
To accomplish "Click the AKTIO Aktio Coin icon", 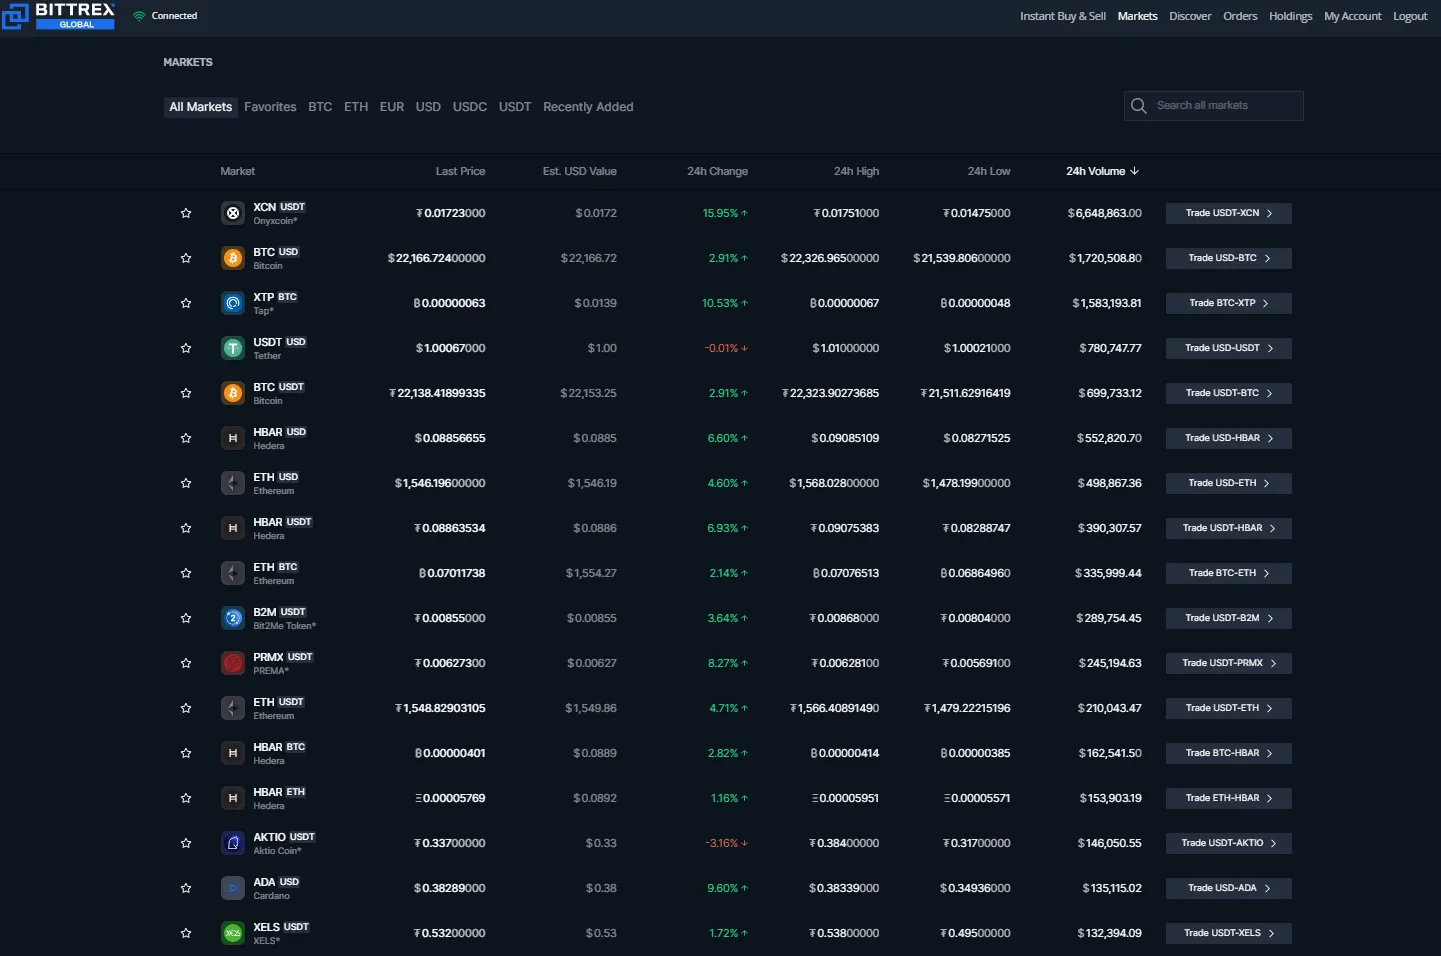I will click(x=233, y=843).
